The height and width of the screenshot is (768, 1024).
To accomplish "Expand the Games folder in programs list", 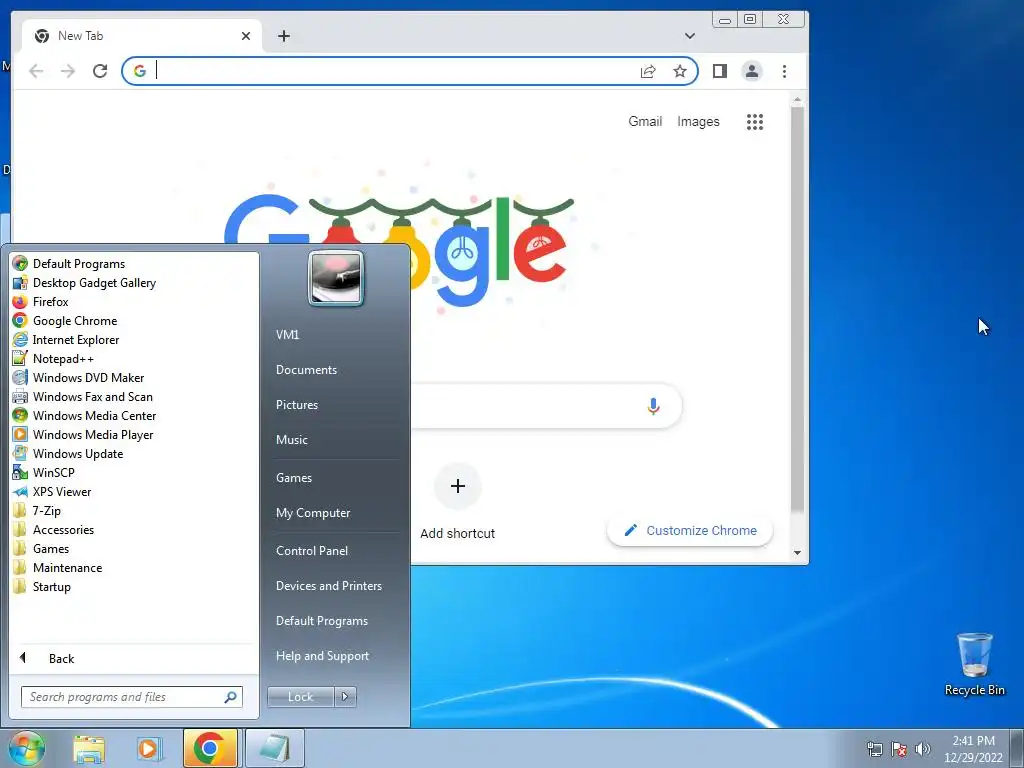I will coord(50,549).
